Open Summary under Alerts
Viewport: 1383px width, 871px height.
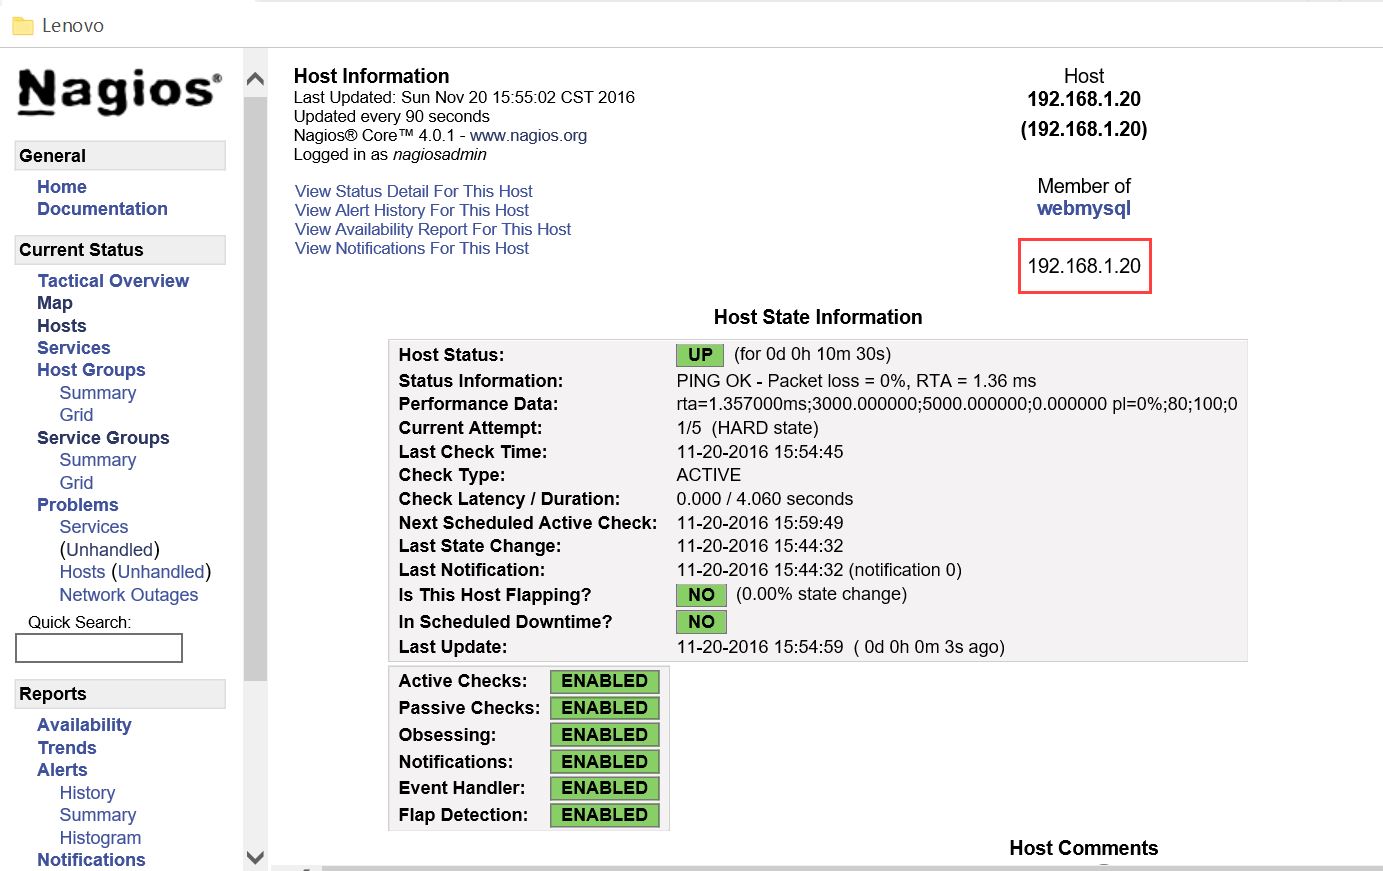[98, 815]
